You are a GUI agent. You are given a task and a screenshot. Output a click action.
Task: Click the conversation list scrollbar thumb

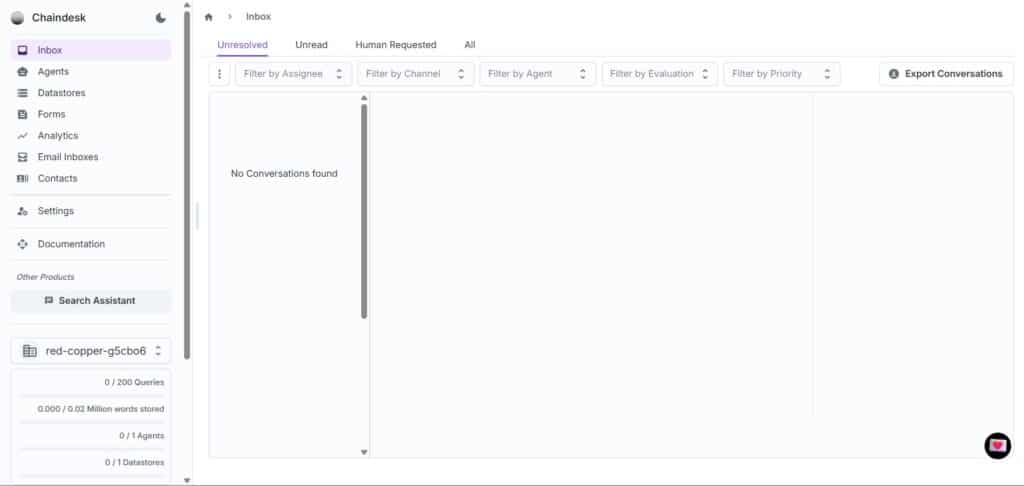[x=364, y=212]
